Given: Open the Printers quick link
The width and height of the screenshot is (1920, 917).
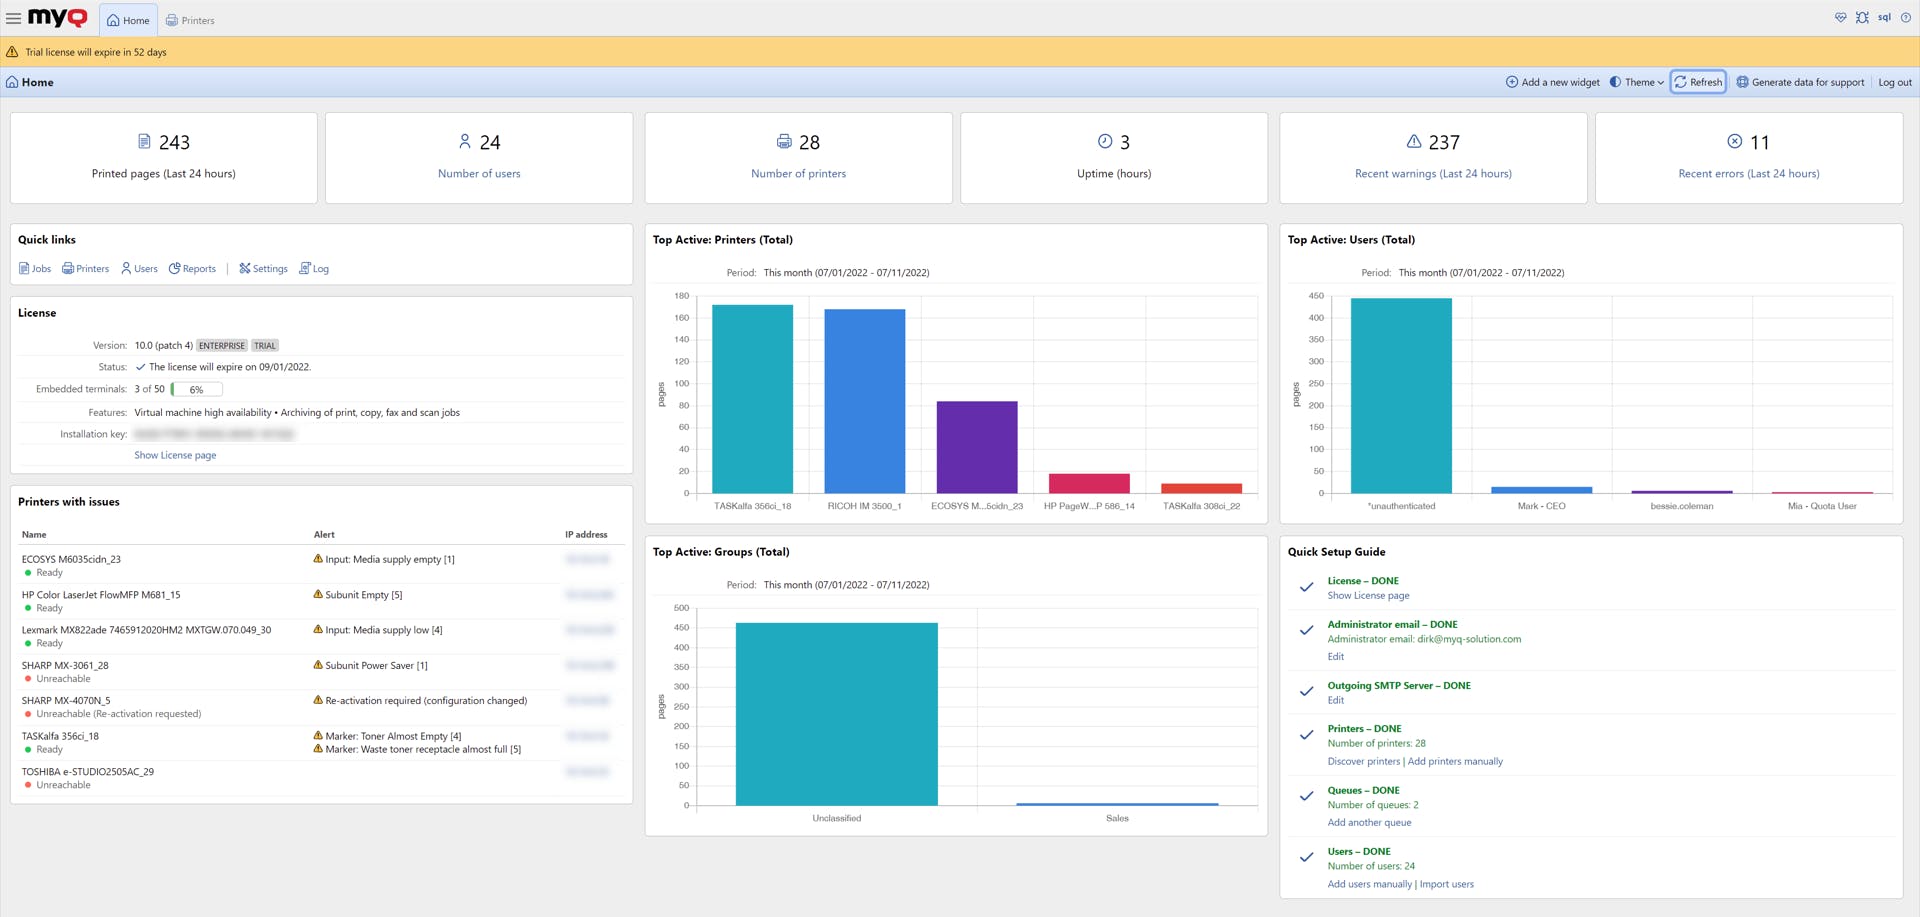Looking at the screenshot, I should pyautogui.click(x=85, y=269).
